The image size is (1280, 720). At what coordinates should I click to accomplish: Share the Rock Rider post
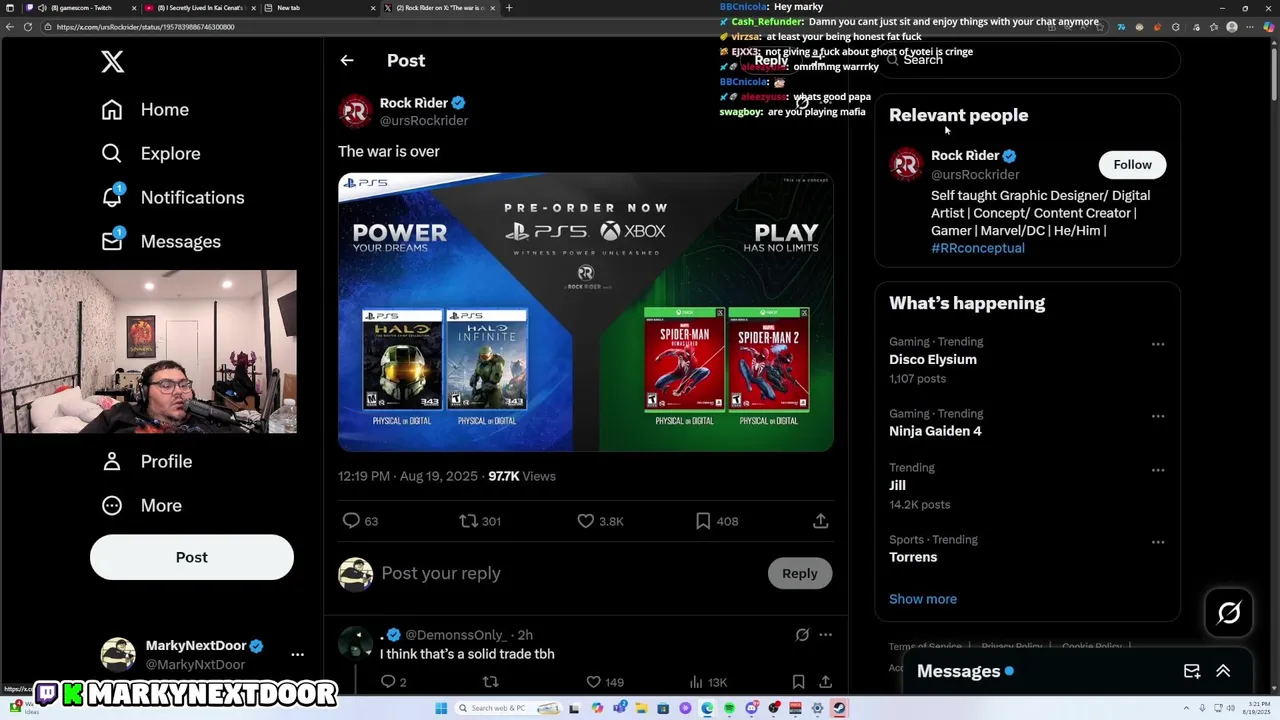click(x=820, y=521)
